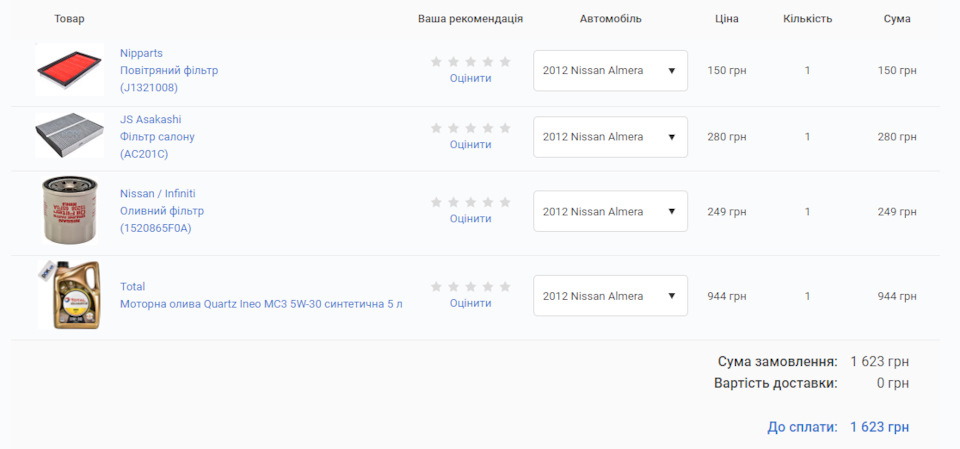Open Повітряний фільтр product link
The width and height of the screenshot is (960, 449).
tap(169, 70)
